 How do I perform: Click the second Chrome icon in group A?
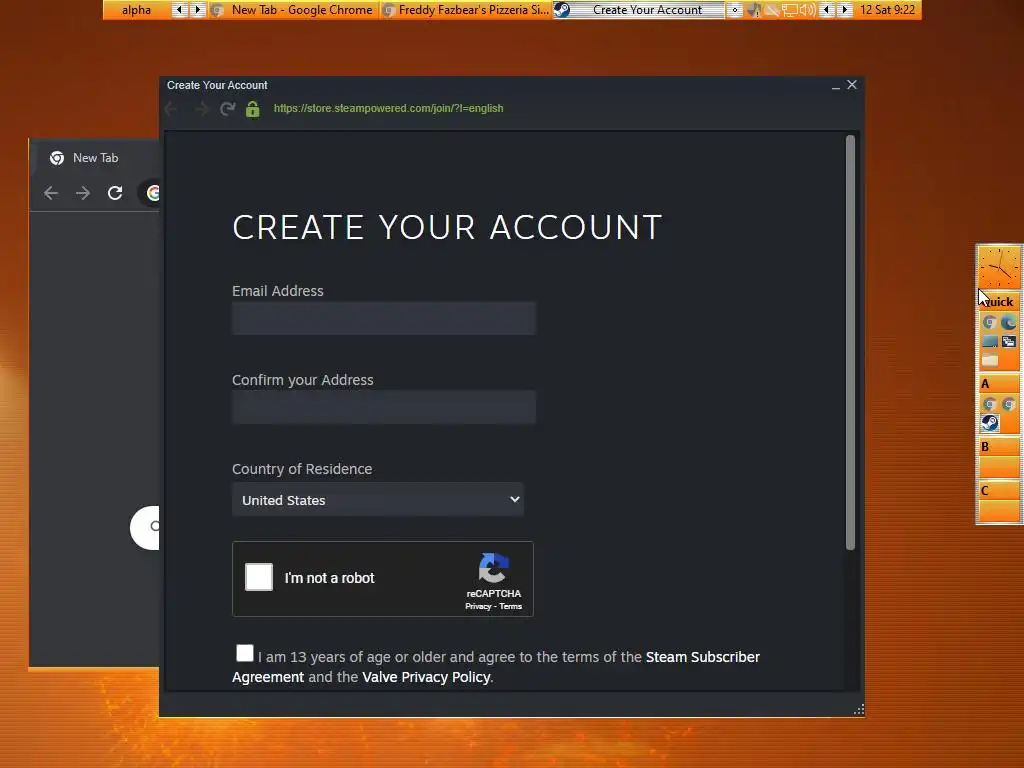[x=1008, y=404]
